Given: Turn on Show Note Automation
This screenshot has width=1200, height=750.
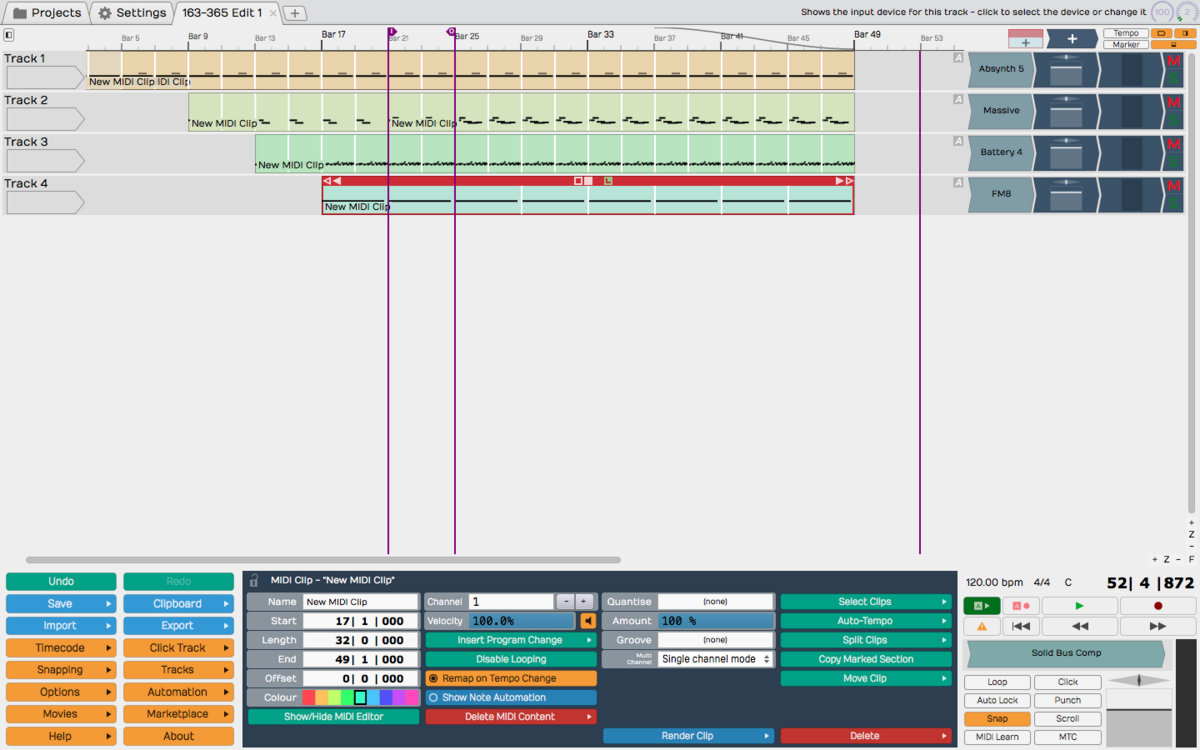Looking at the screenshot, I should (x=433, y=697).
